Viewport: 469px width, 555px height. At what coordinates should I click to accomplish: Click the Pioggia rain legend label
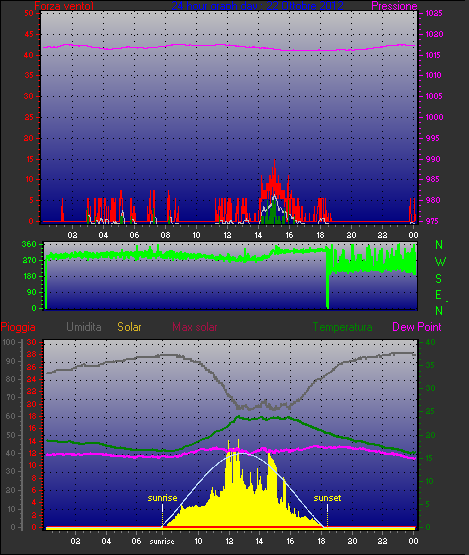(x=18, y=327)
